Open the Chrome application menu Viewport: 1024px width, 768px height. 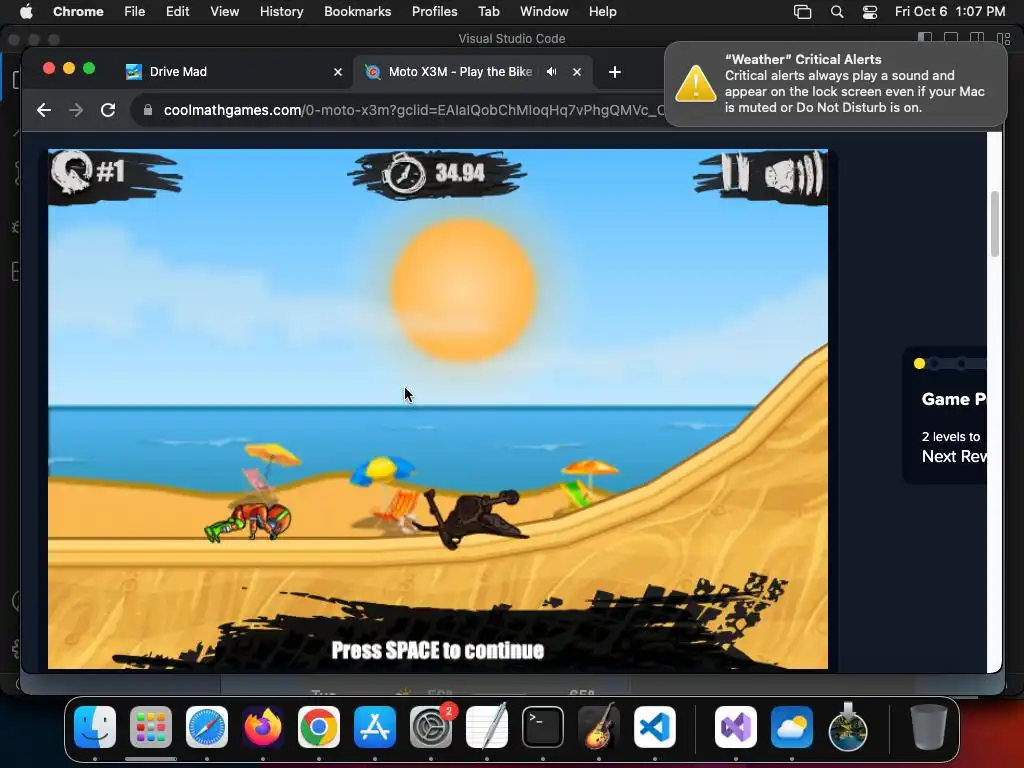click(78, 12)
